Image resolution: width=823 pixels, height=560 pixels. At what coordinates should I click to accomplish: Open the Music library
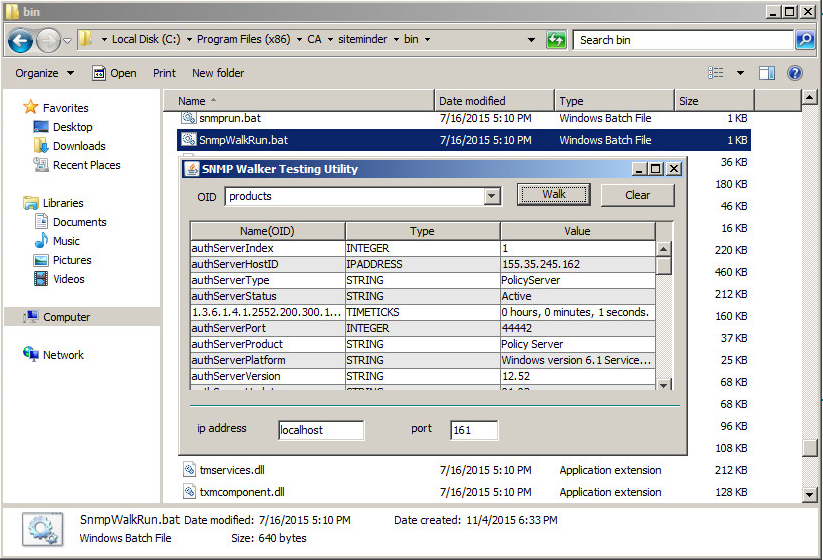(x=66, y=241)
